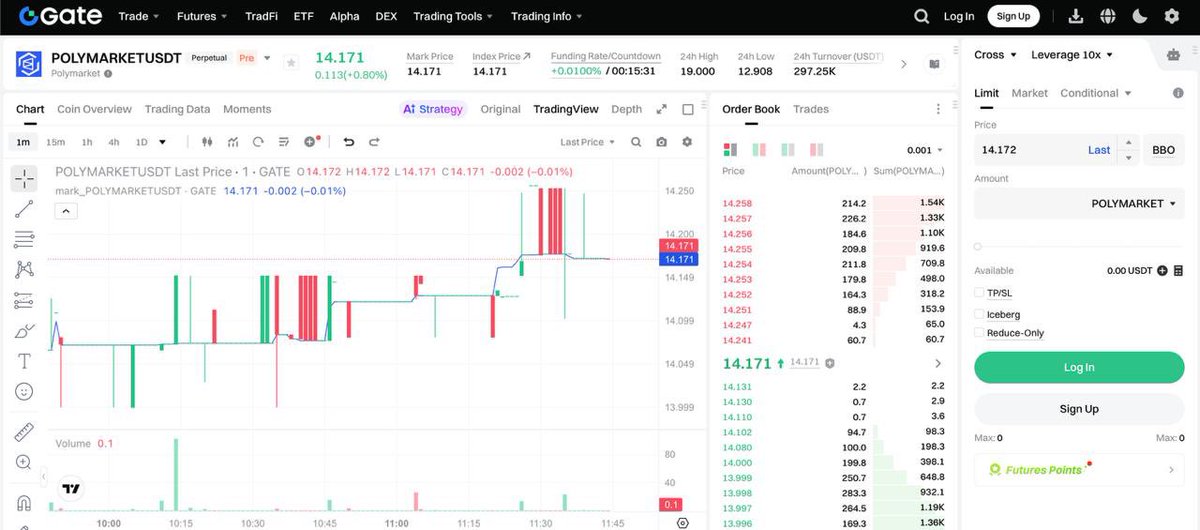Select the brush drawing tool
The image size is (1200, 530).
[24, 331]
